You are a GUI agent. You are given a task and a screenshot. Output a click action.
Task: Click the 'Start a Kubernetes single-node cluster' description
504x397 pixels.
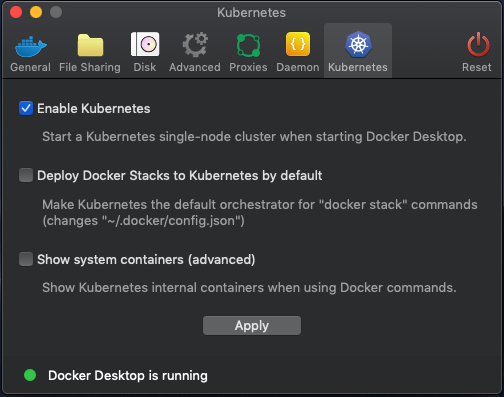254,137
